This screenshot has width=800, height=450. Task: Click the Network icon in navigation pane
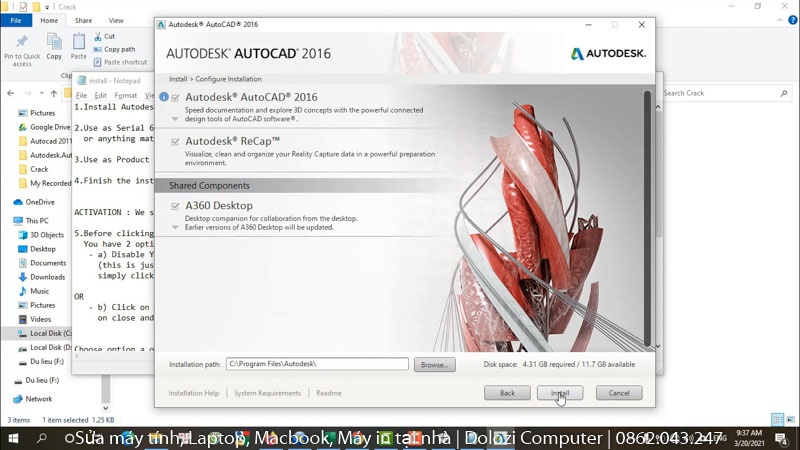pyautogui.click(x=19, y=398)
